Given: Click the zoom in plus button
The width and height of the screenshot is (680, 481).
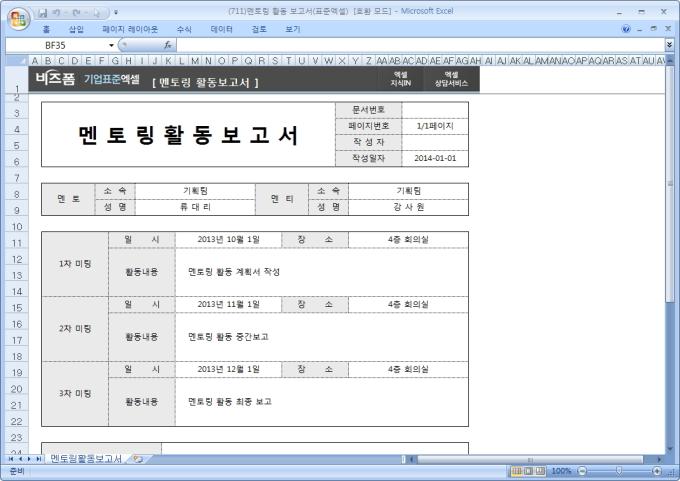Looking at the screenshot, I should (657, 471).
